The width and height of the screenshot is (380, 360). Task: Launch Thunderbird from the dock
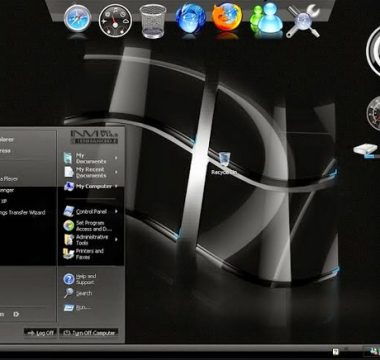coord(191,18)
